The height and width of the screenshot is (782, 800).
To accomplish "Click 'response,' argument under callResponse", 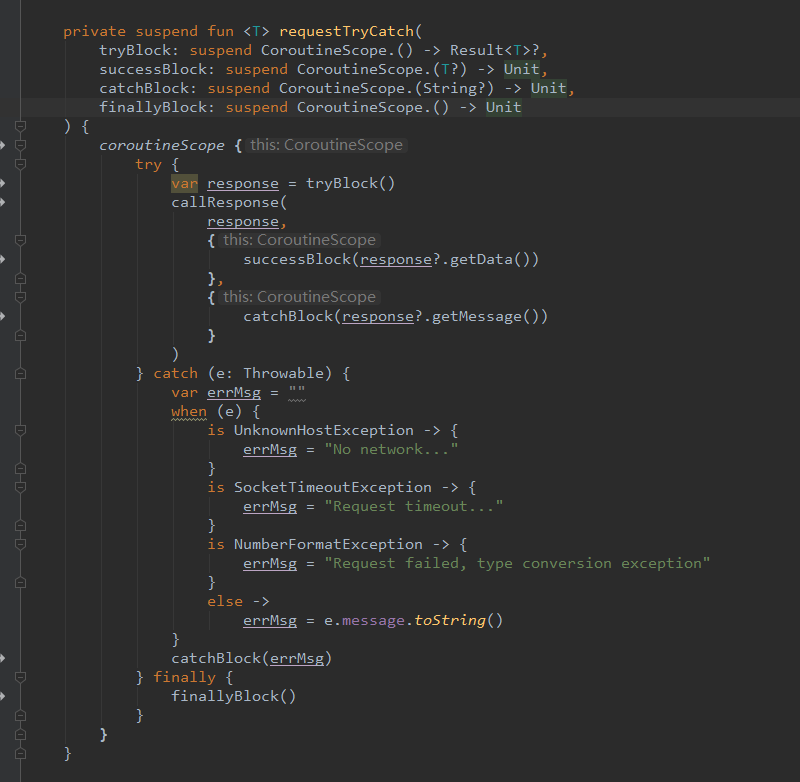I will coord(247,221).
